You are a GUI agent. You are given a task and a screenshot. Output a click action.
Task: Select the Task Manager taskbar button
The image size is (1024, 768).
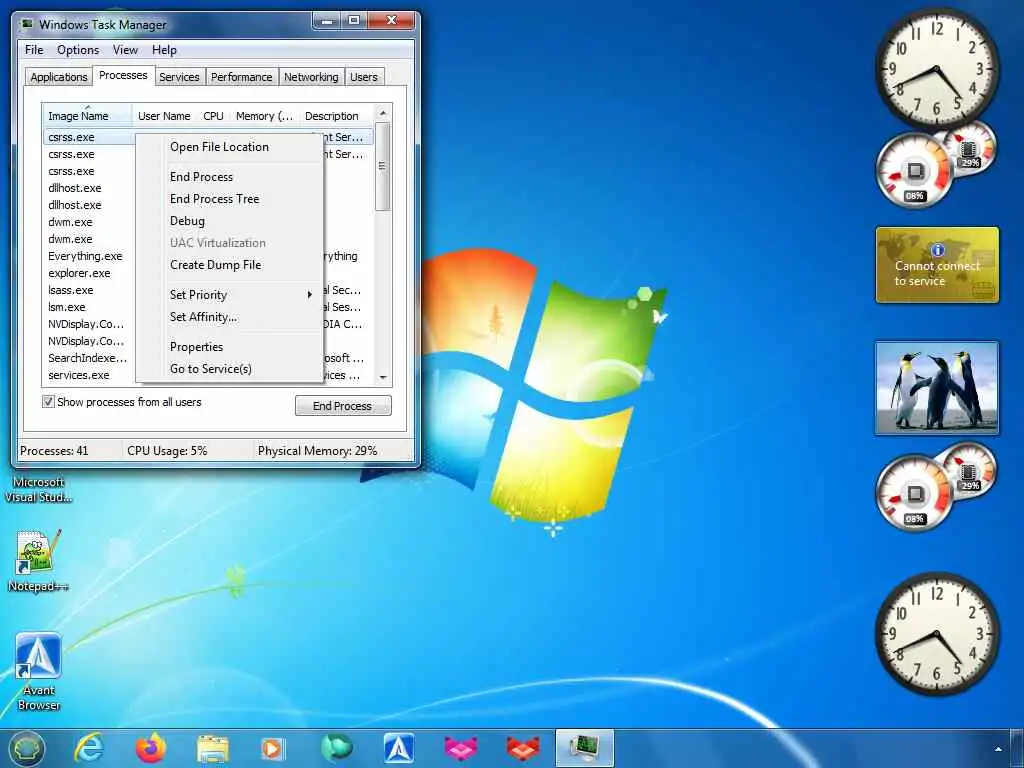584,748
